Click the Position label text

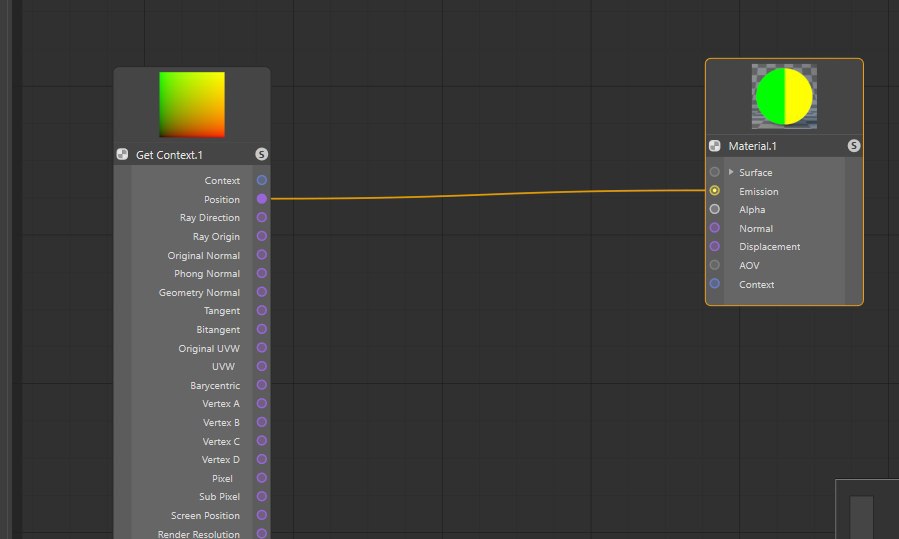click(x=222, y=200)
